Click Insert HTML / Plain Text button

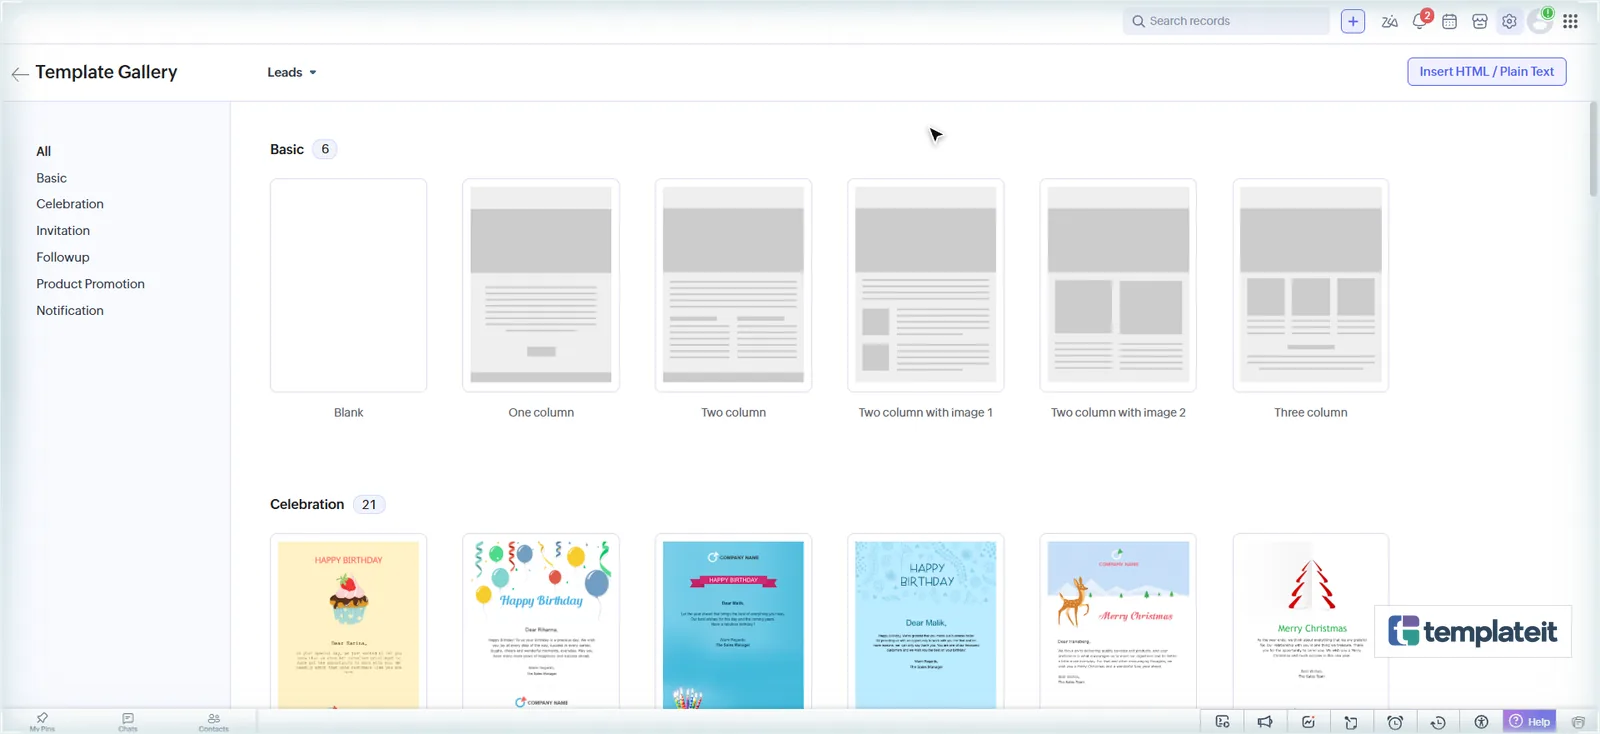1487,72
